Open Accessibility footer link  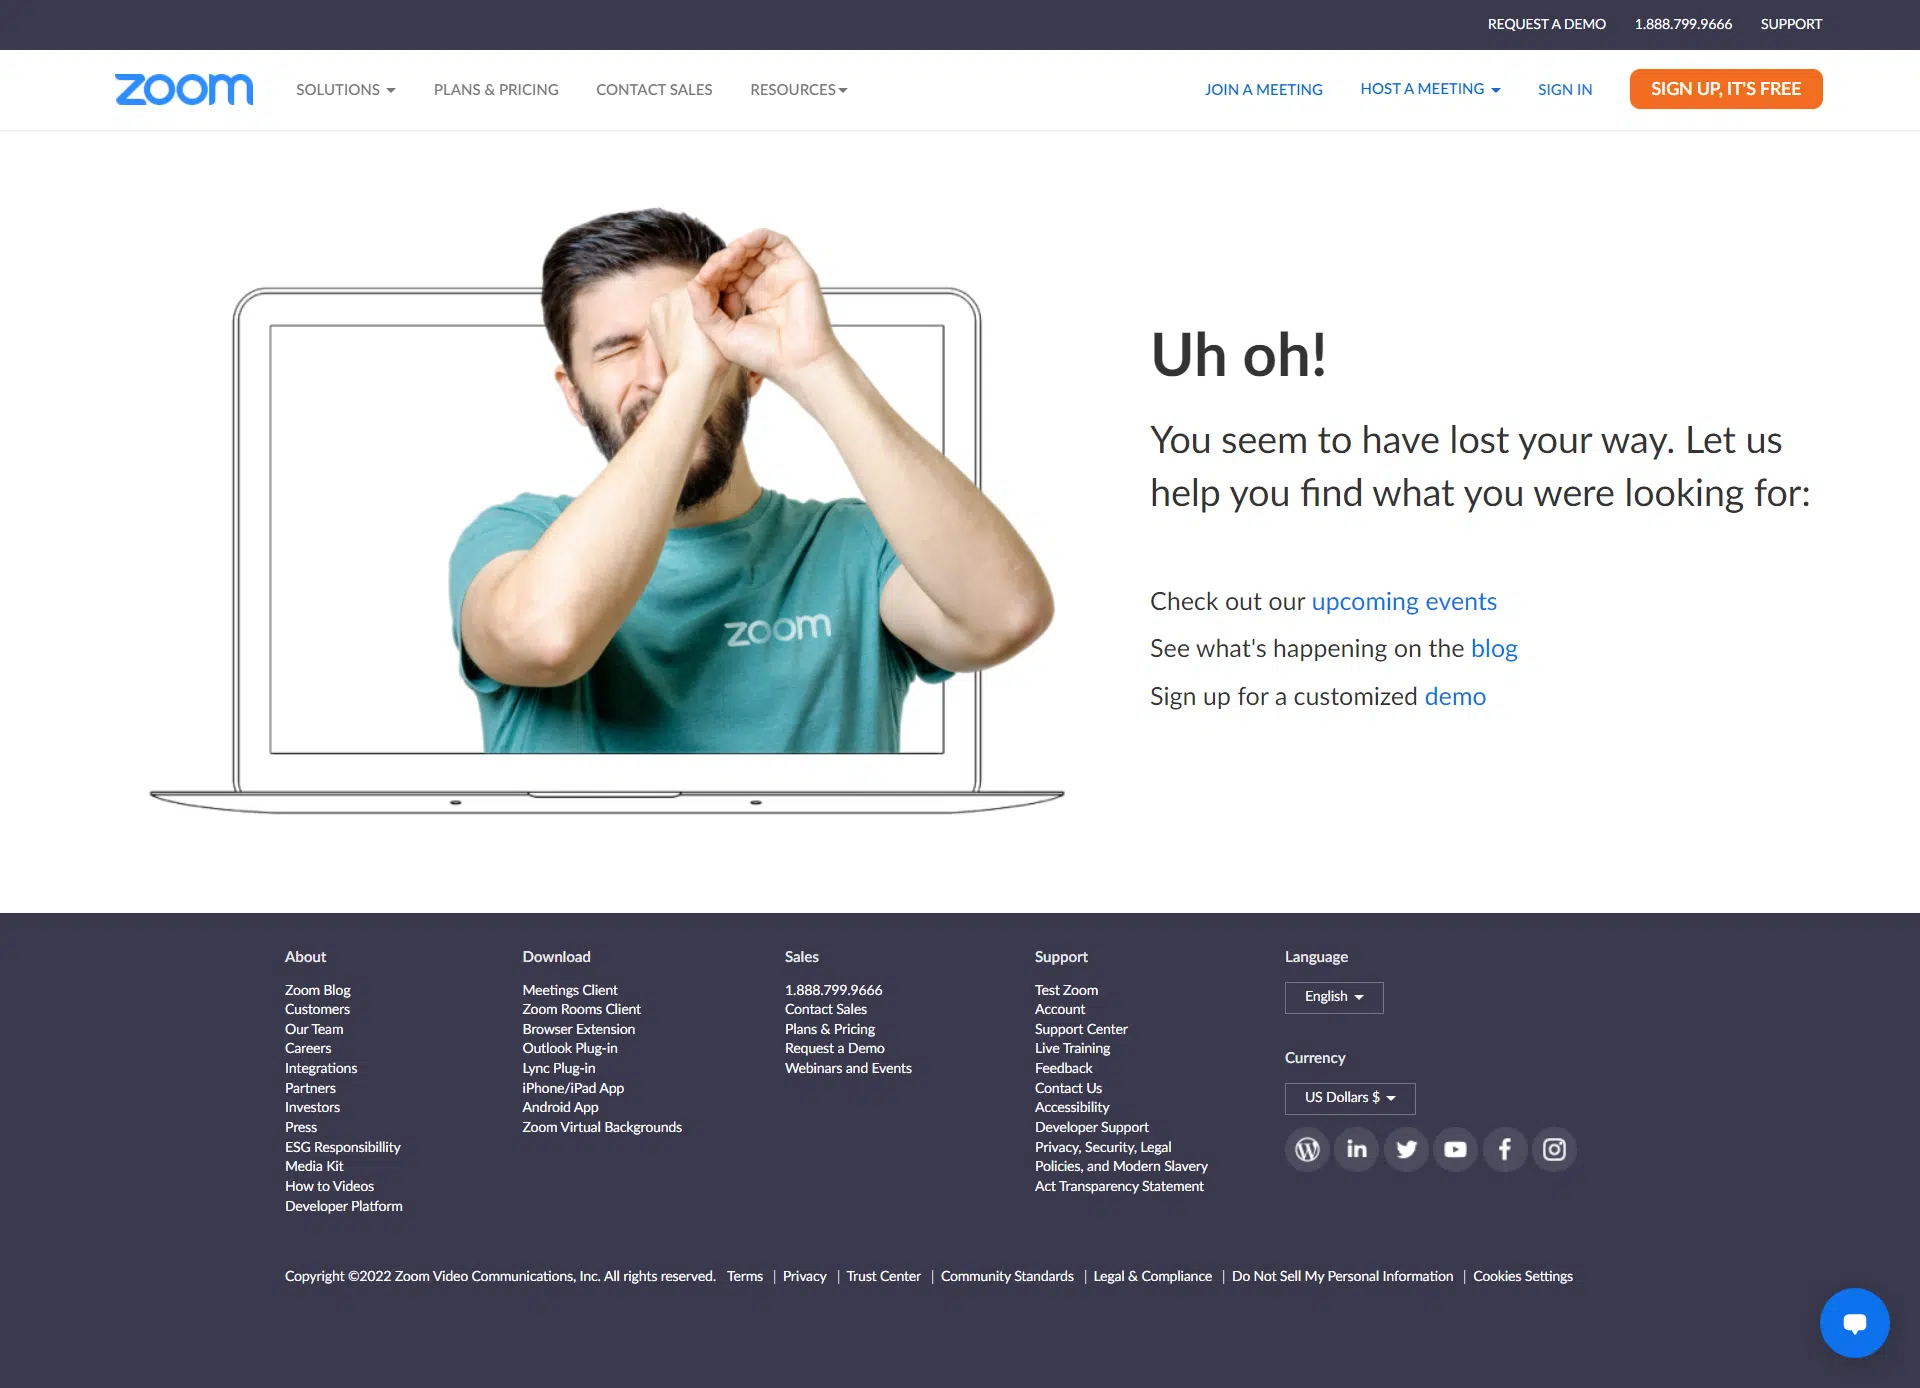(1072, 1107)
